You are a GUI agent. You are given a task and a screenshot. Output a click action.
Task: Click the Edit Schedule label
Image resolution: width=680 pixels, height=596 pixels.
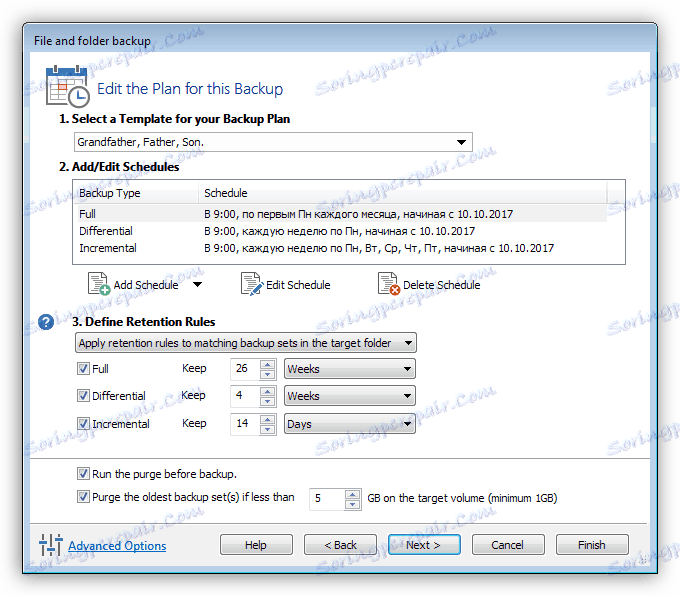[298, 285]
